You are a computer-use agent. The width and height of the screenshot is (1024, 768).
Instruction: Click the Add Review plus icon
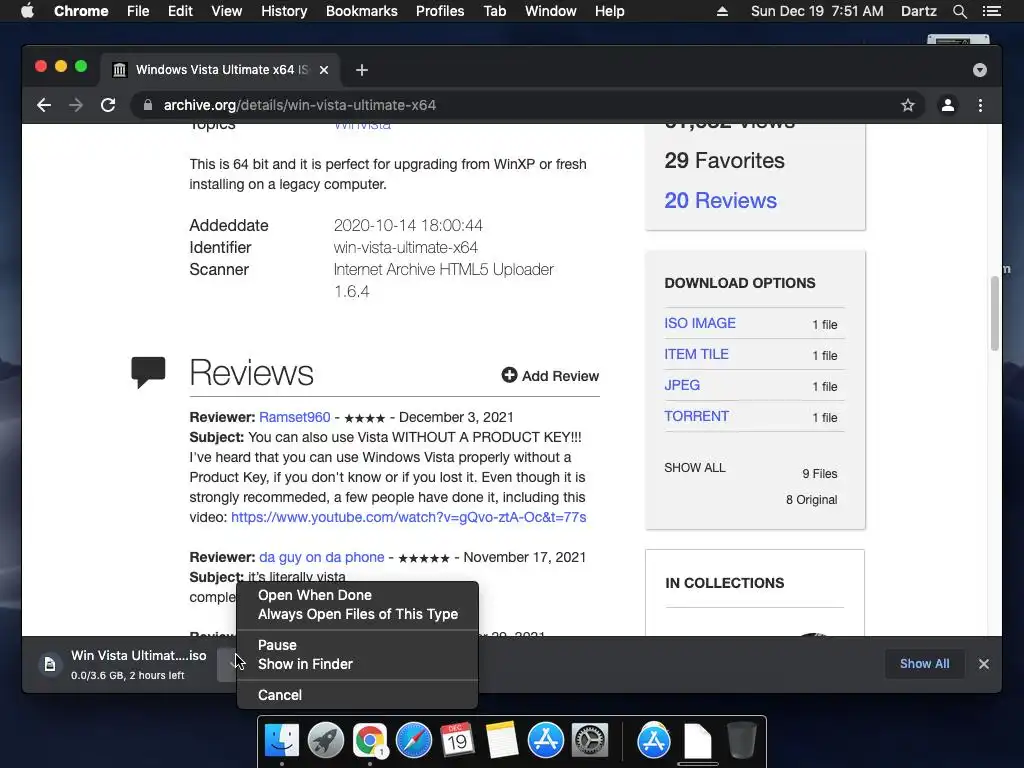(509, 375)
